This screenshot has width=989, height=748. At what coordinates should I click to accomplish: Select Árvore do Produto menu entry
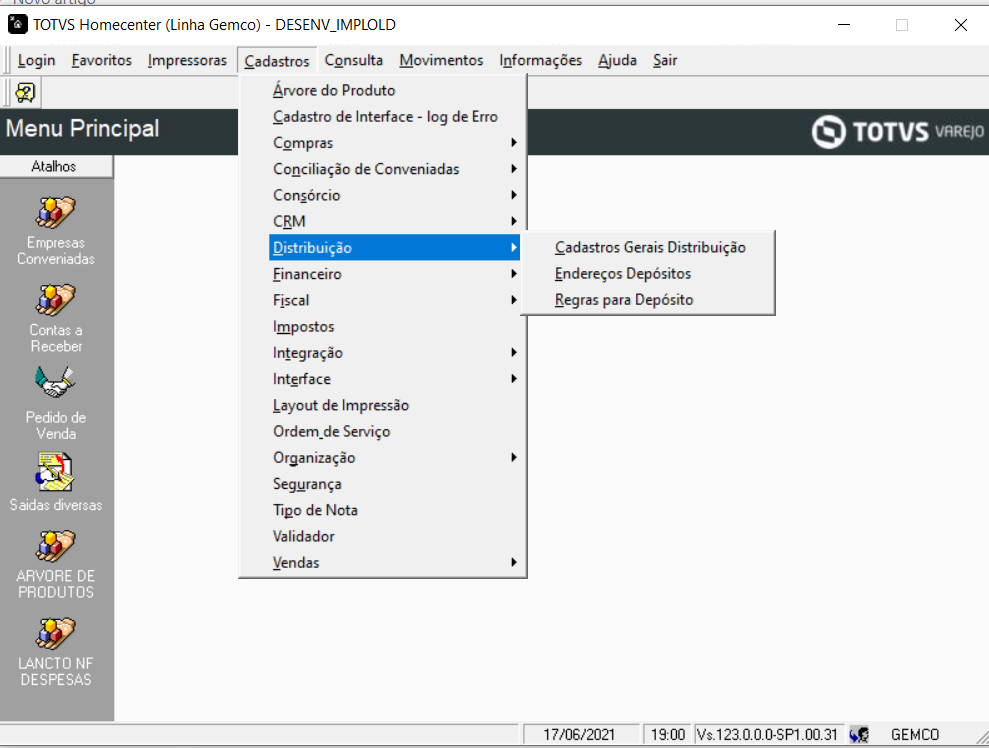pos(382,90)
